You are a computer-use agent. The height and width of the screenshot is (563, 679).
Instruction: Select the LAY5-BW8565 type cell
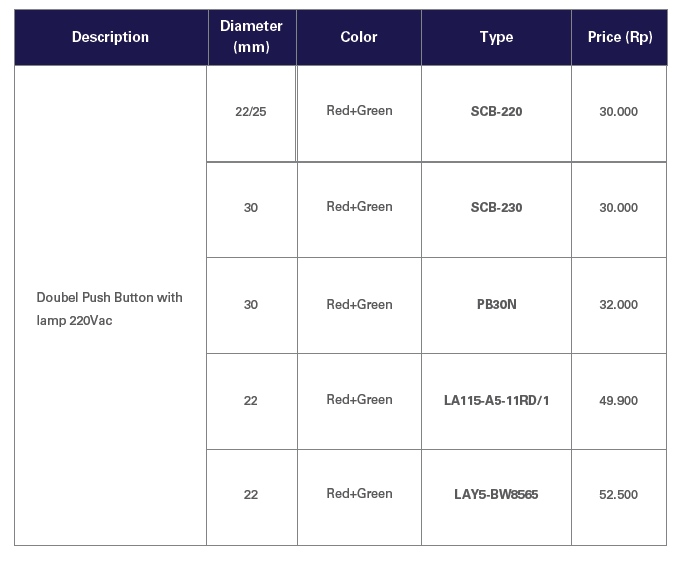point(496,497)
